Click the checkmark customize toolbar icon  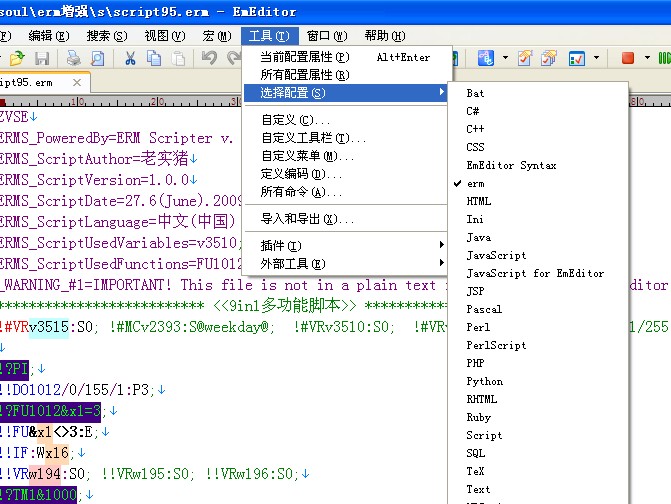click(576, 58)
